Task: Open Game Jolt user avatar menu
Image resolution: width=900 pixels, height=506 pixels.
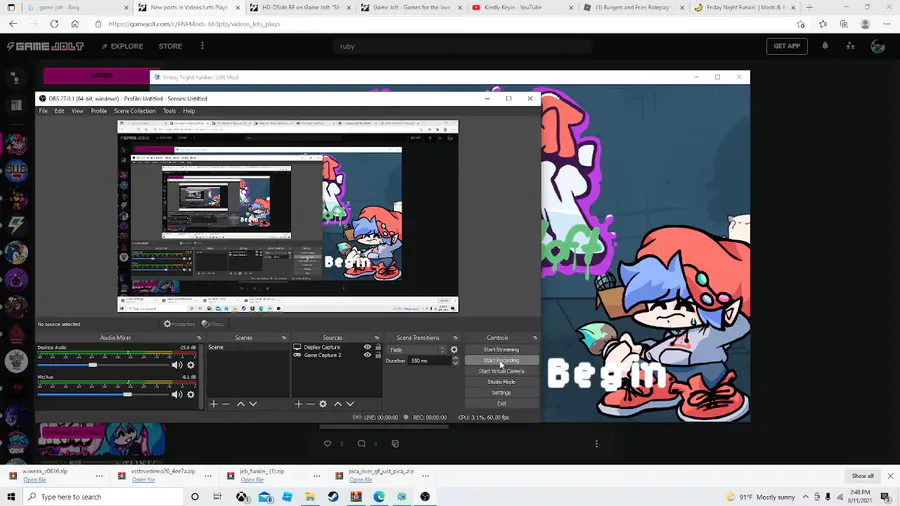Action: point(878,46)
